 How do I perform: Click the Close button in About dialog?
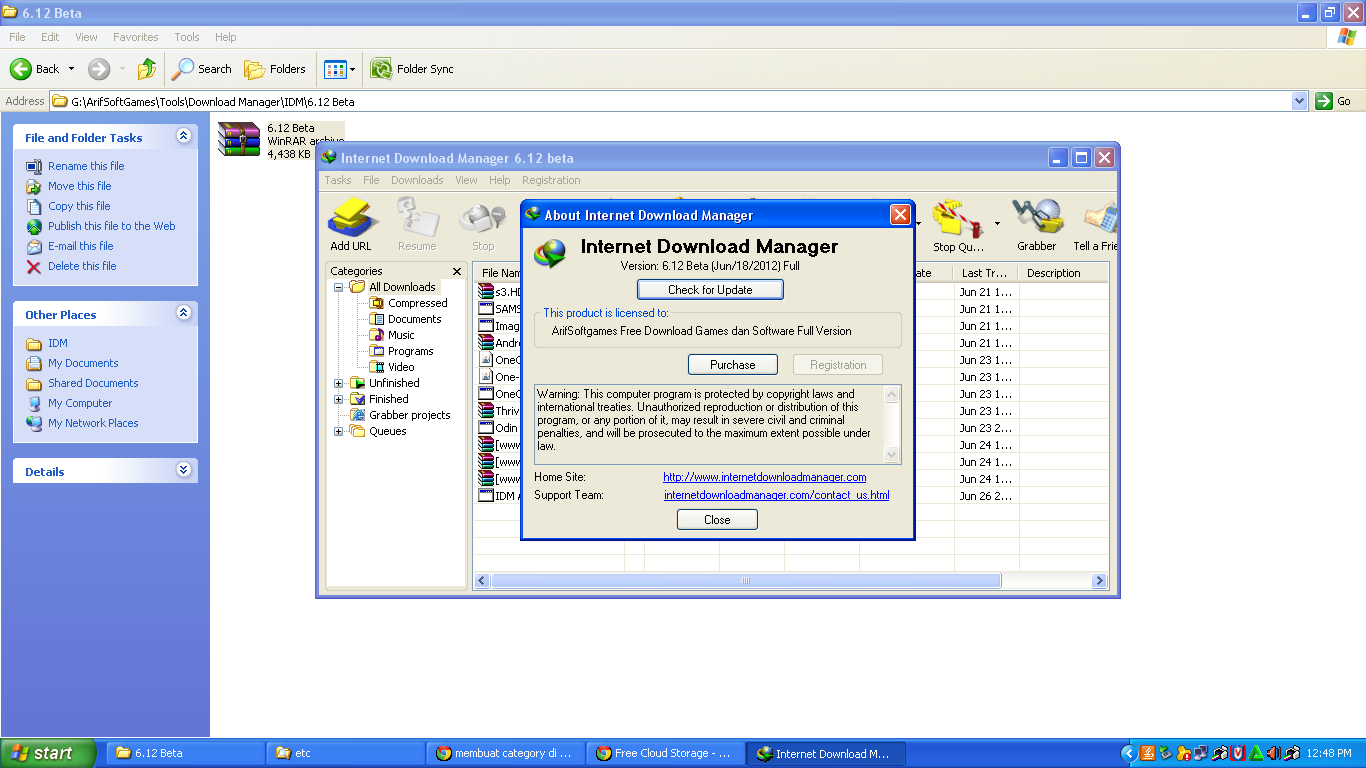point(717,520)
